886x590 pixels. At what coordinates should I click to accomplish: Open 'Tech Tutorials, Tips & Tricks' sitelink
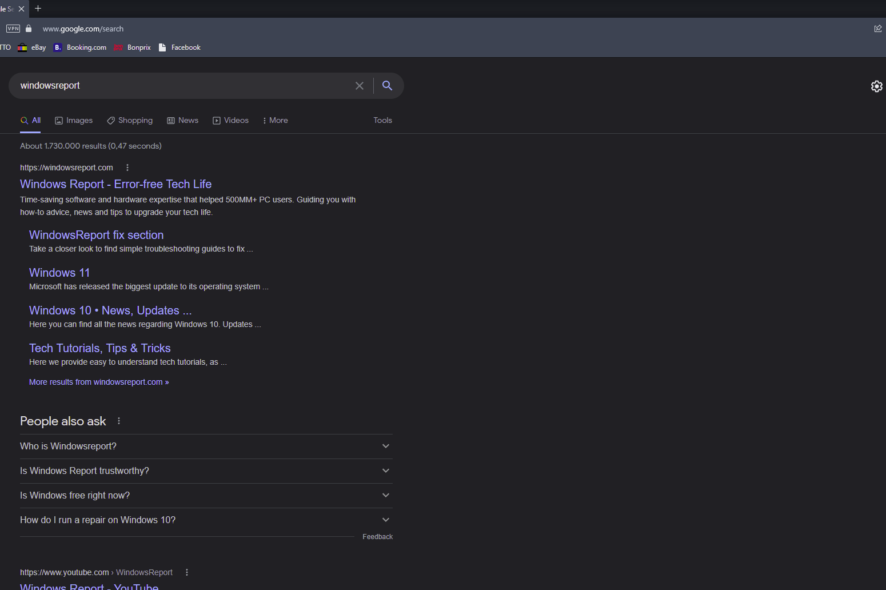(x=99, y=349)
